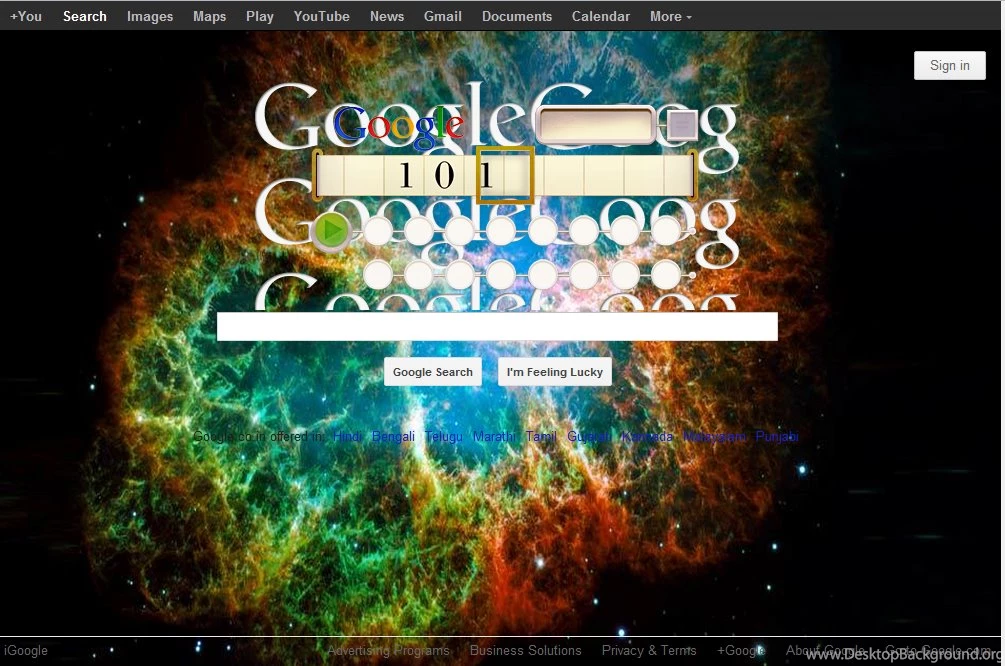Screen dimensions: 1005x666
Task: Click the Google Search button
Action: pyautogui.click(x=433, y=372)
